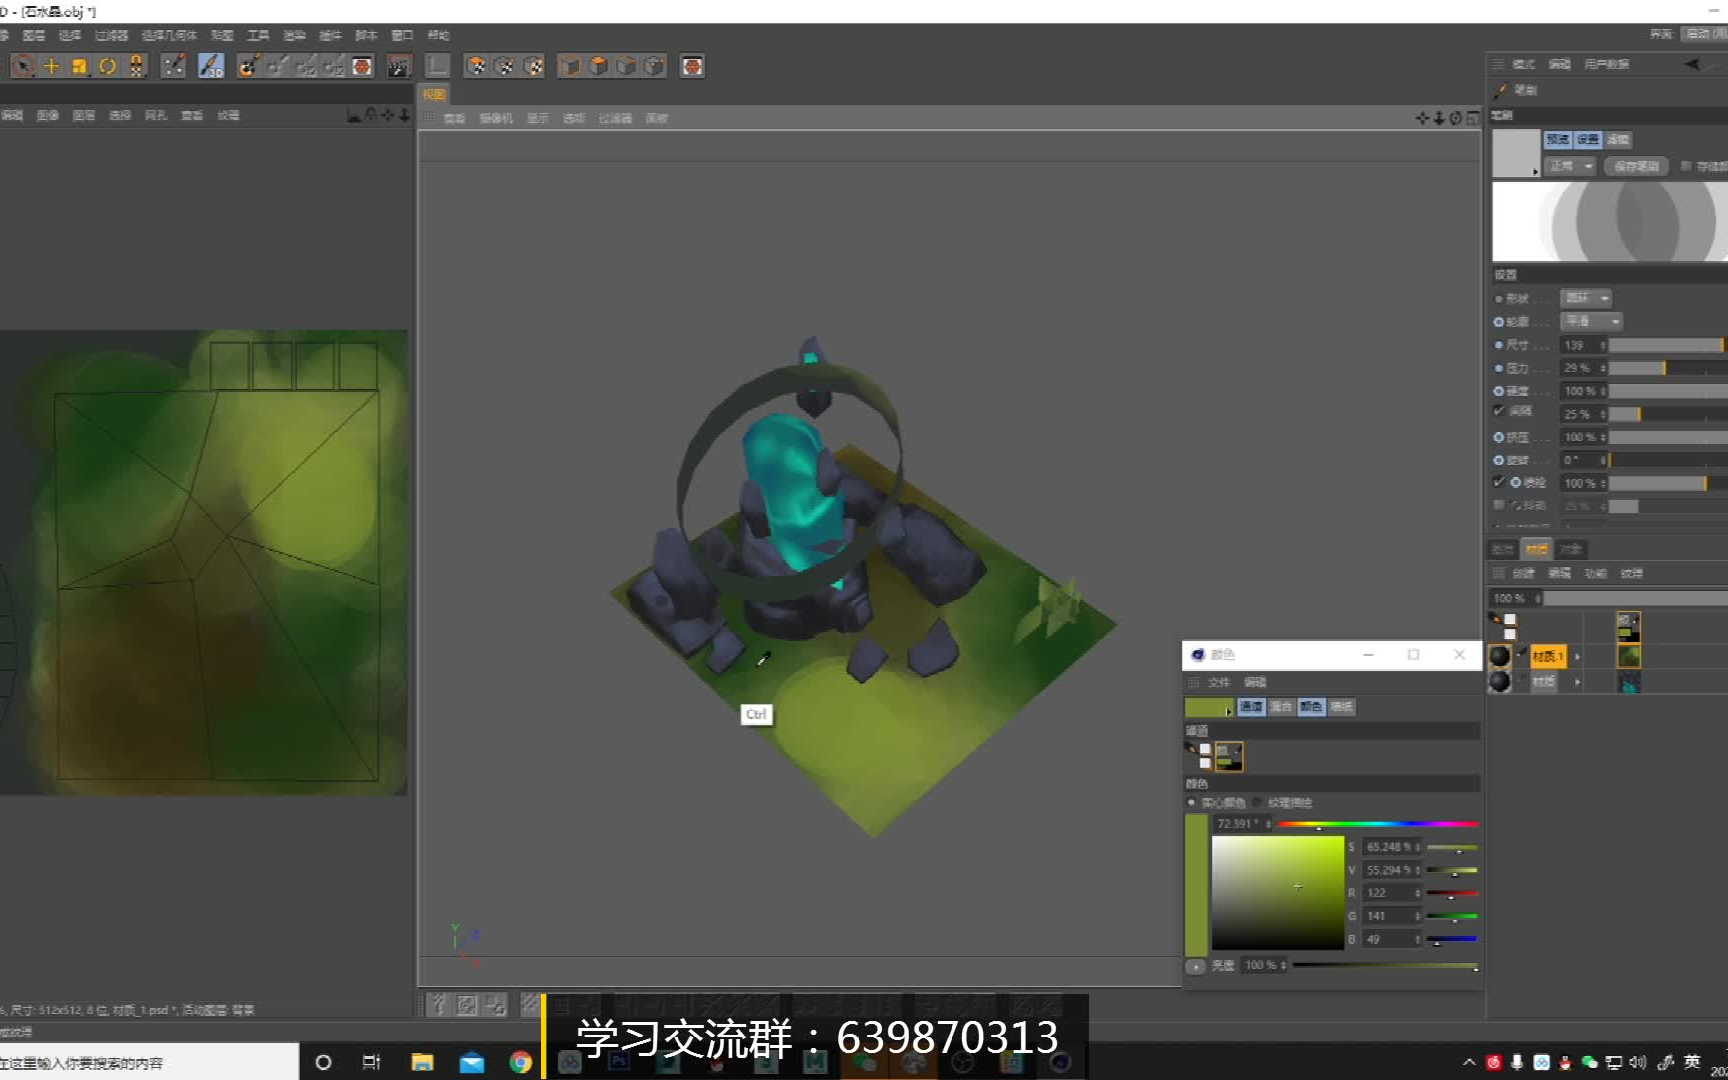This screenshot has height=1080, width=1728.
Task: Click the brush icon above the 笔刷 panel
Action: click(x=1501, y=90)
